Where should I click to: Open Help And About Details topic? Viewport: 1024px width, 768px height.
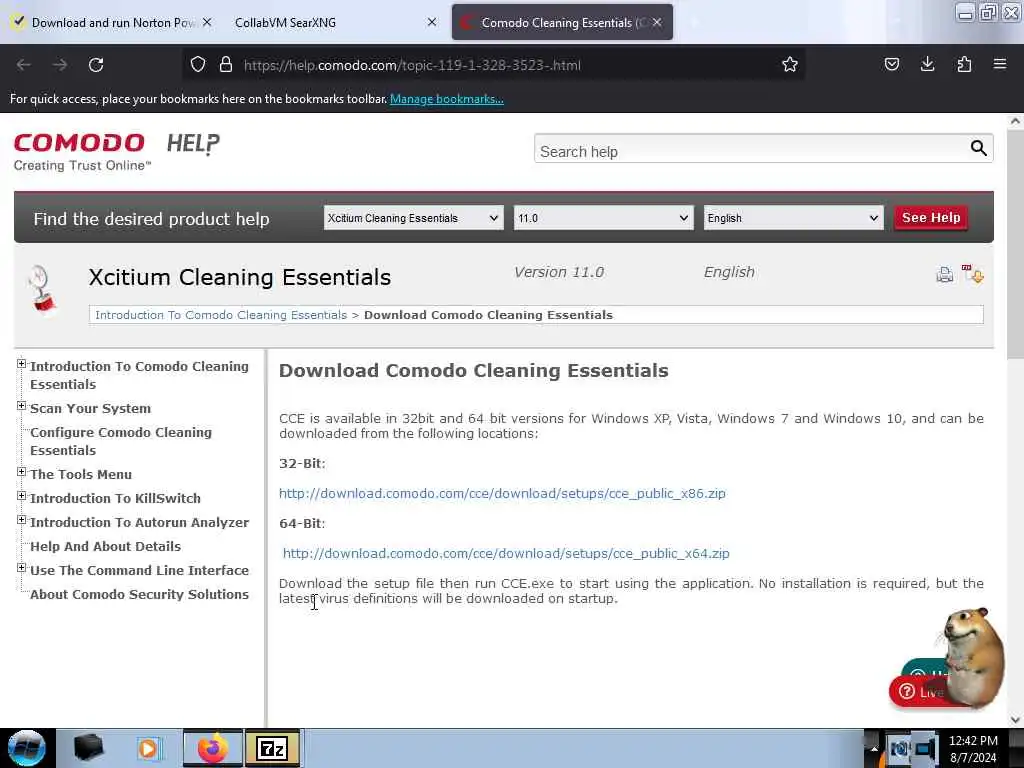[106, 547]
